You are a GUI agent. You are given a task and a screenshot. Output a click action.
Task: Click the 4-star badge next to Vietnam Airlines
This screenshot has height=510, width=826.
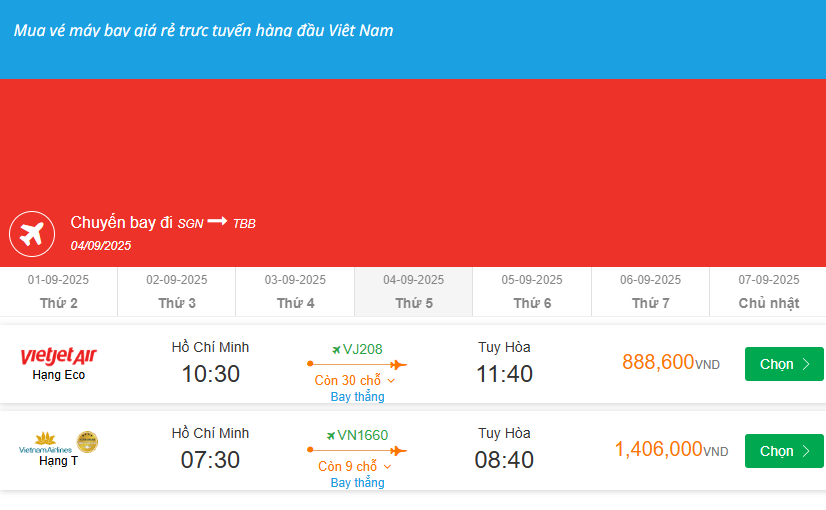pos(87,441)
